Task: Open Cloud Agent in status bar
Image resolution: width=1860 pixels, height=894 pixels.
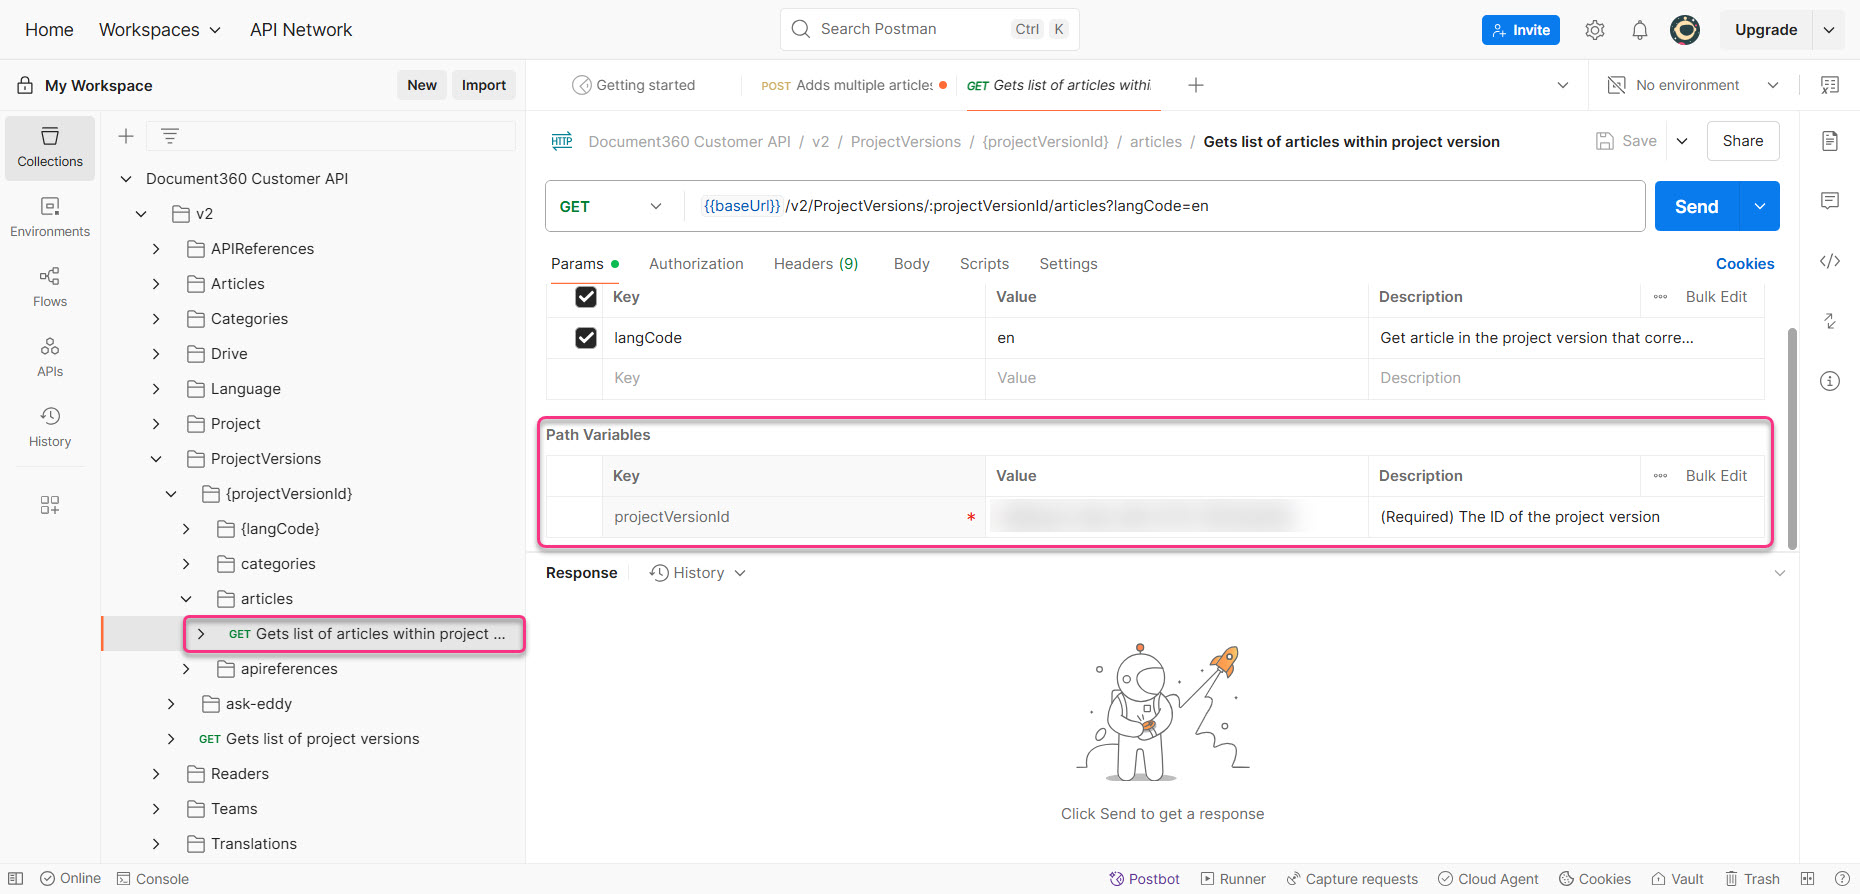Action: click(1488, 879)
